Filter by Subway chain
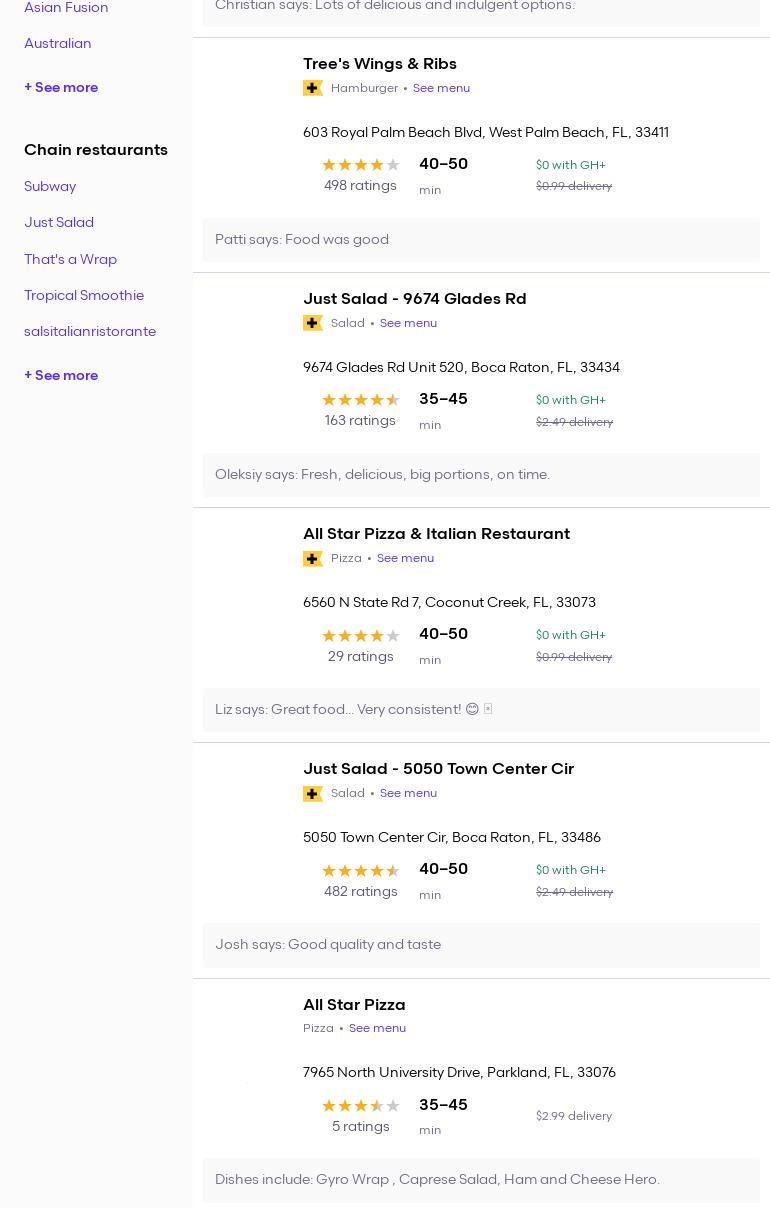The height and width of the screenshot is (1208, 770). click(x=50, y=186)
